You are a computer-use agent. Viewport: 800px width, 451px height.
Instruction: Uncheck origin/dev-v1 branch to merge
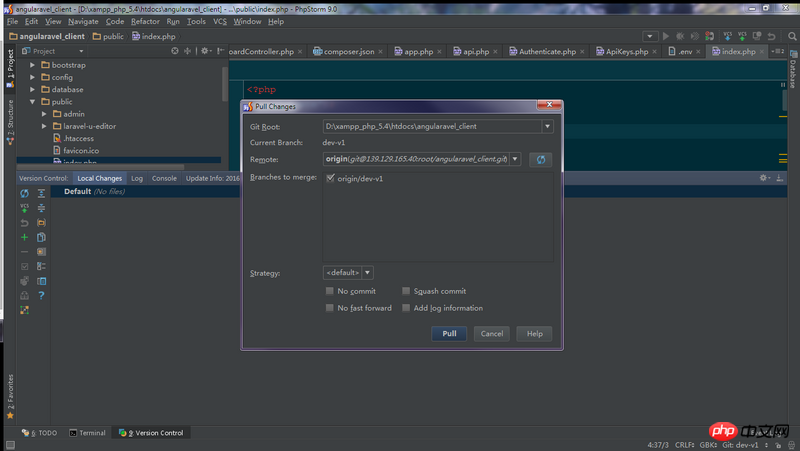pyautogui.click(x=331, y=178)
